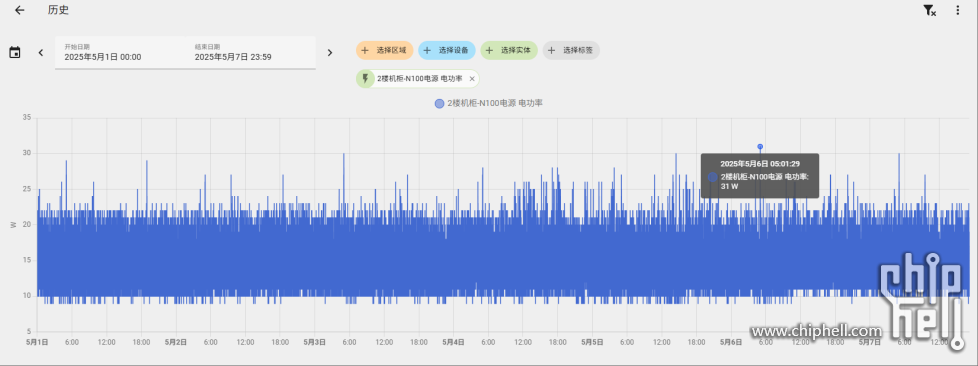978x366 pixels.
Task: Add a filter via 选择标签 chip
Action: click(571, 51)
